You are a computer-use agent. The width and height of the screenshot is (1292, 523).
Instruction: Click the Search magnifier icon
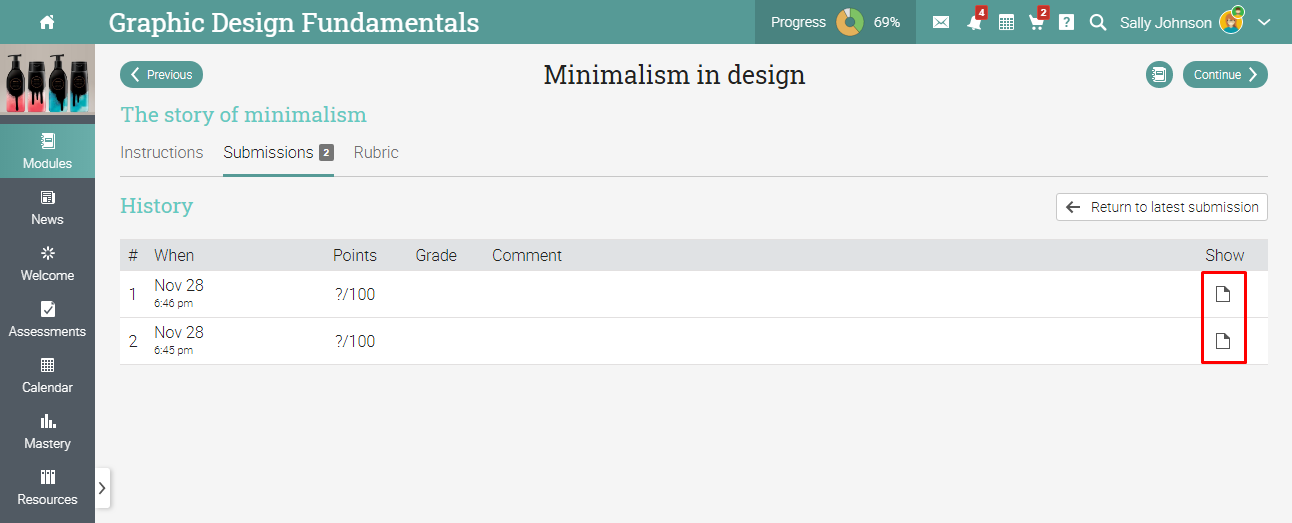coord(1098,22)
